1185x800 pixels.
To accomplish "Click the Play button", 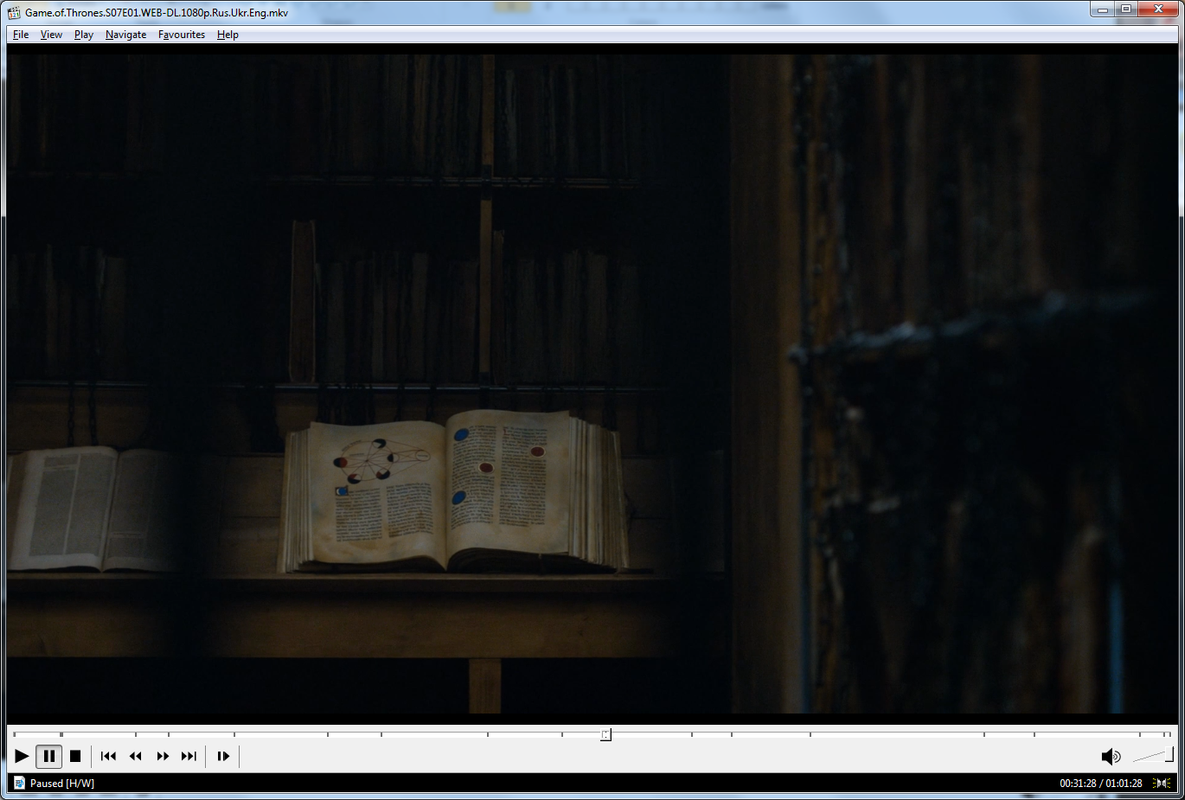I will click(22, 756).
